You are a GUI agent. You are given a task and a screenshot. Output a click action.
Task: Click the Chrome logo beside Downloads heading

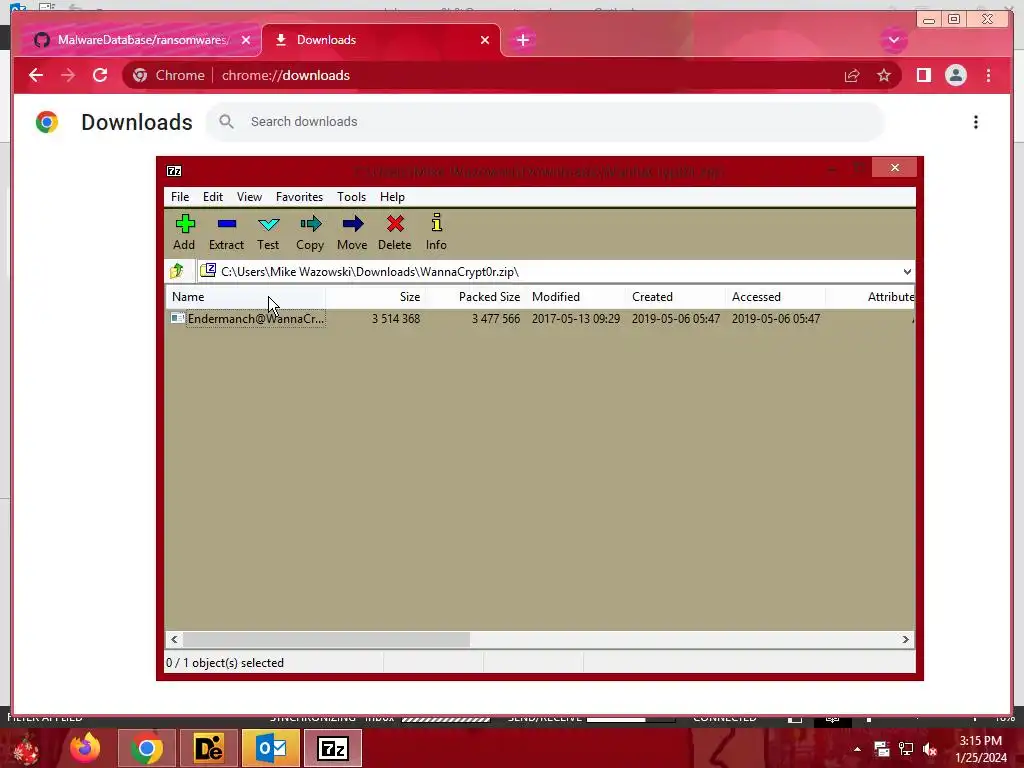pyautogui.click(x=47, y=122)
